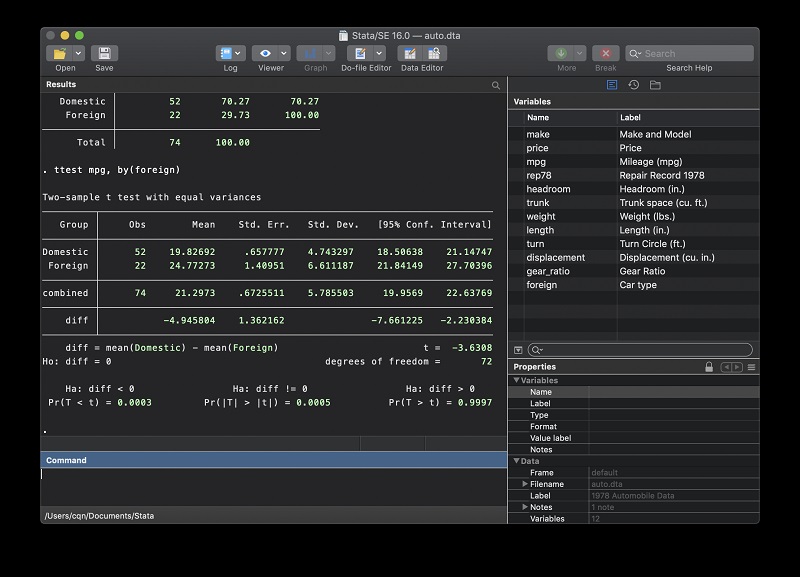Open the Viewer eye icon
Viewport: 800px width, 577px height.
coord(265,53)
